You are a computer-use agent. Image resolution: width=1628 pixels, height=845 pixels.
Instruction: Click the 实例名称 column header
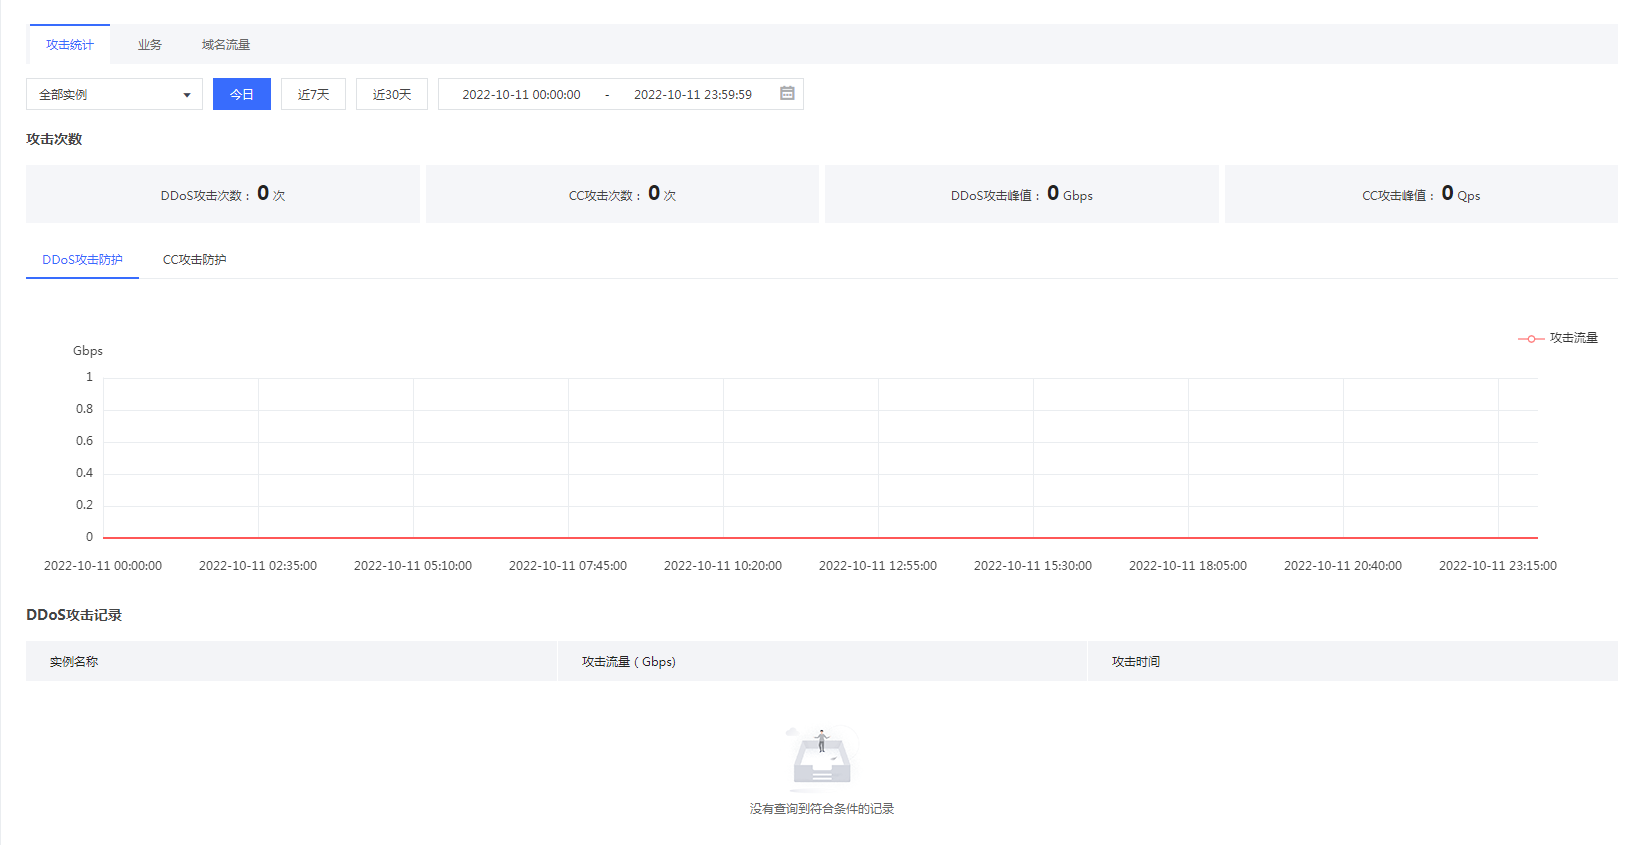coord(74,662)
